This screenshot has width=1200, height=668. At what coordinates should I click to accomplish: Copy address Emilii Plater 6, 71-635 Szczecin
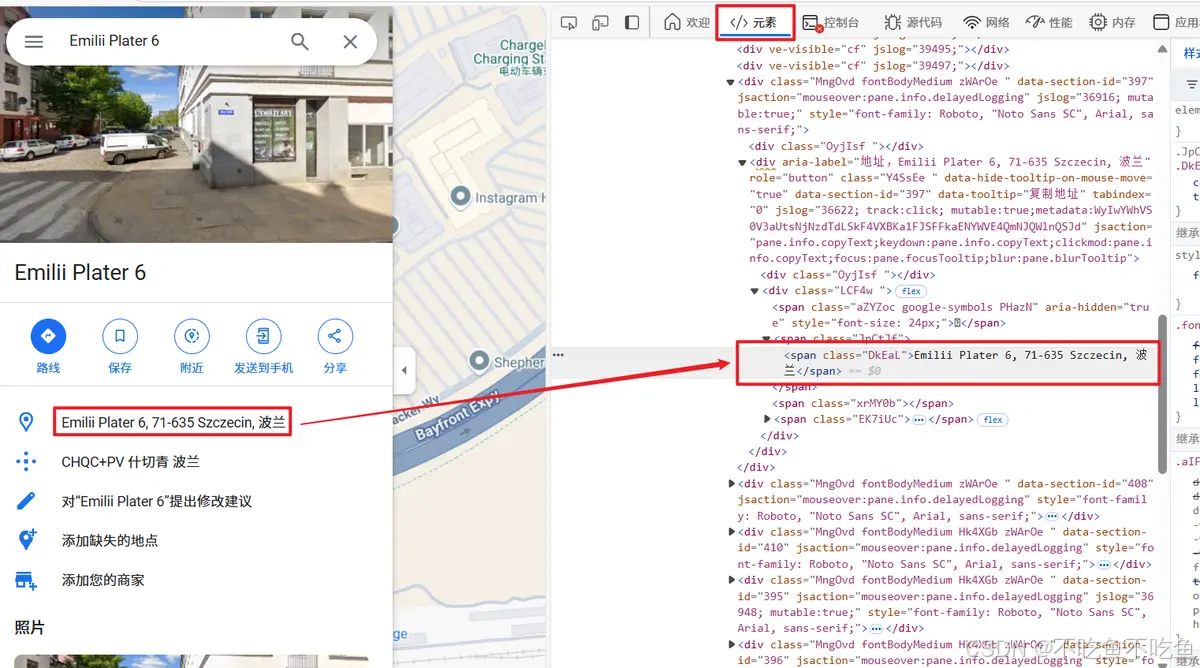(x=173, y=422)
